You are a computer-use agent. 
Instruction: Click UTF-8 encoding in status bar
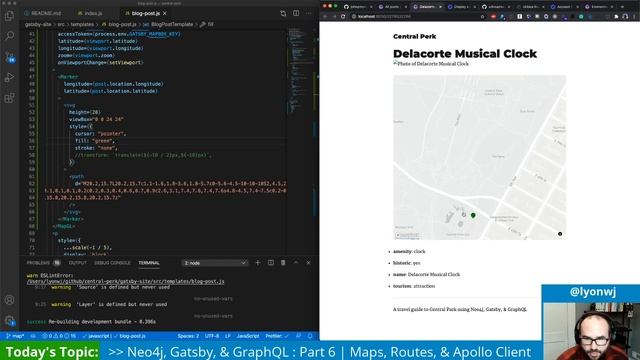(x=212, y=336)
